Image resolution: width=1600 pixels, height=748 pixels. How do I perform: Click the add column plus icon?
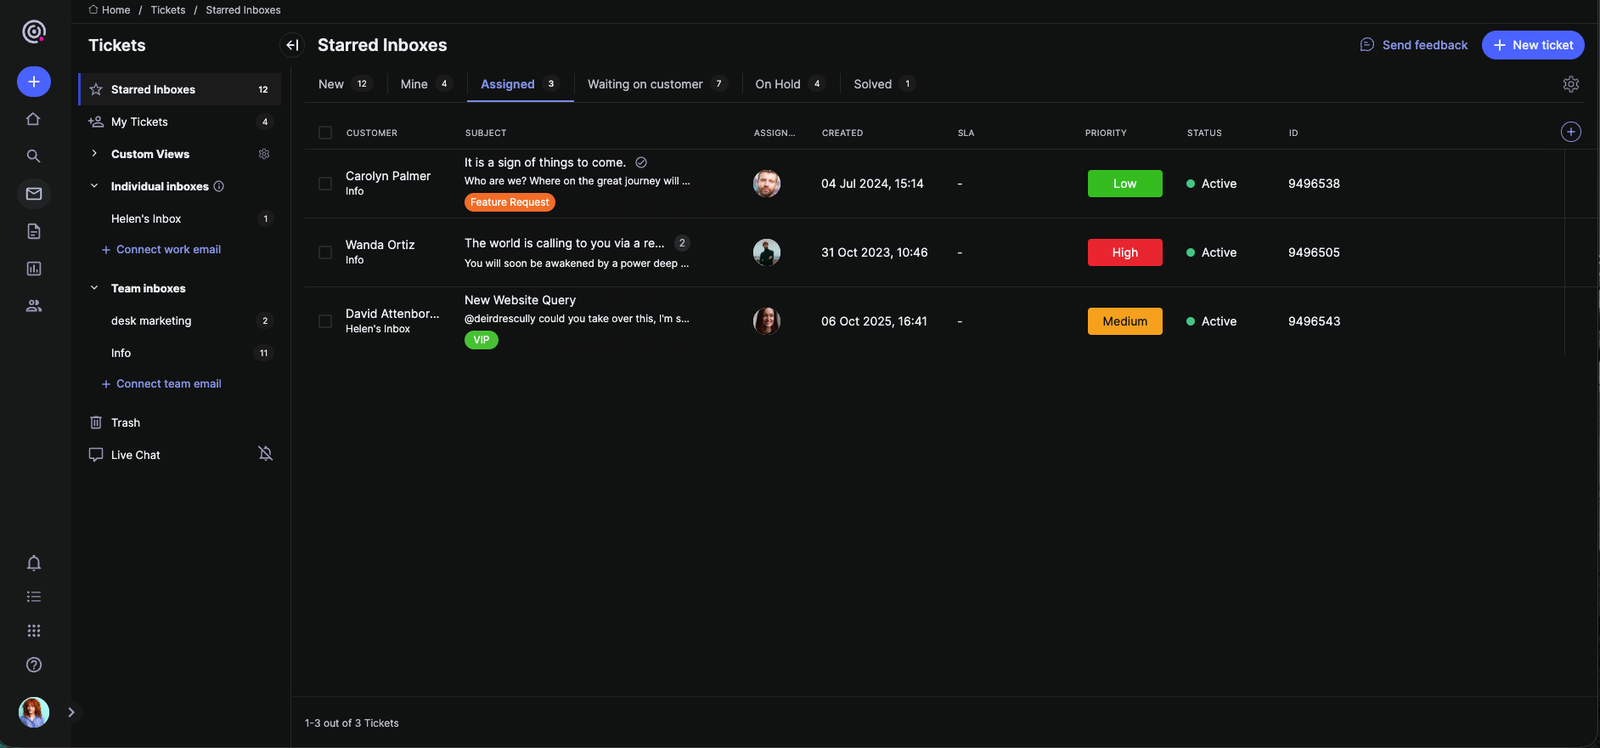[x=1571, y=132]
